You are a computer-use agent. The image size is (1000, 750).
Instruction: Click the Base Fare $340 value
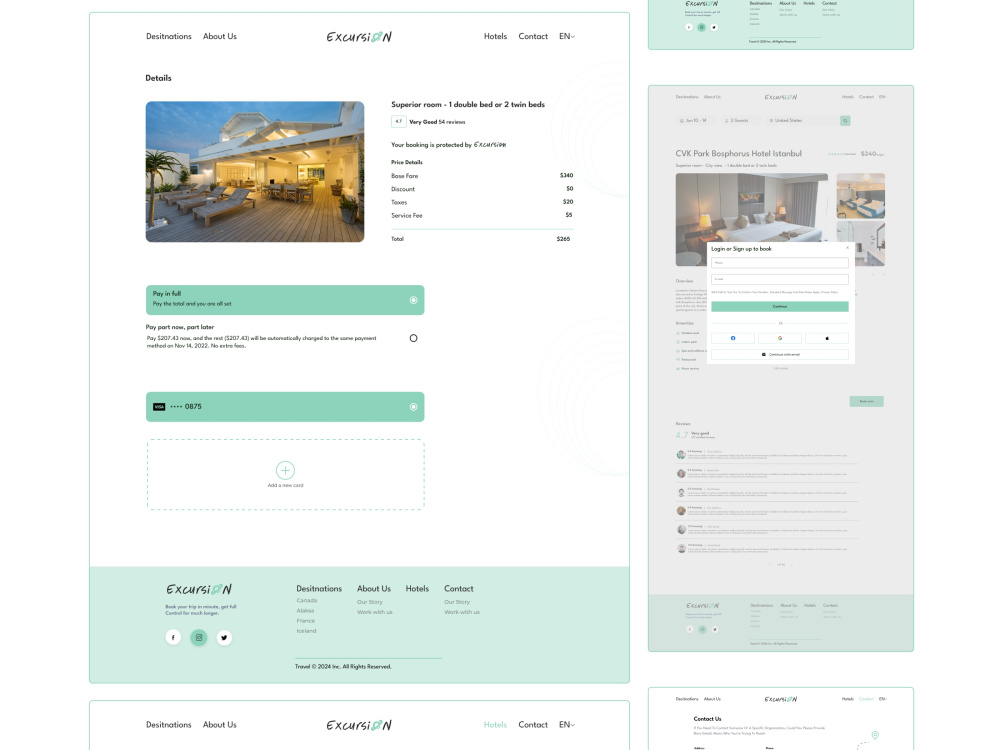point(566,175)
